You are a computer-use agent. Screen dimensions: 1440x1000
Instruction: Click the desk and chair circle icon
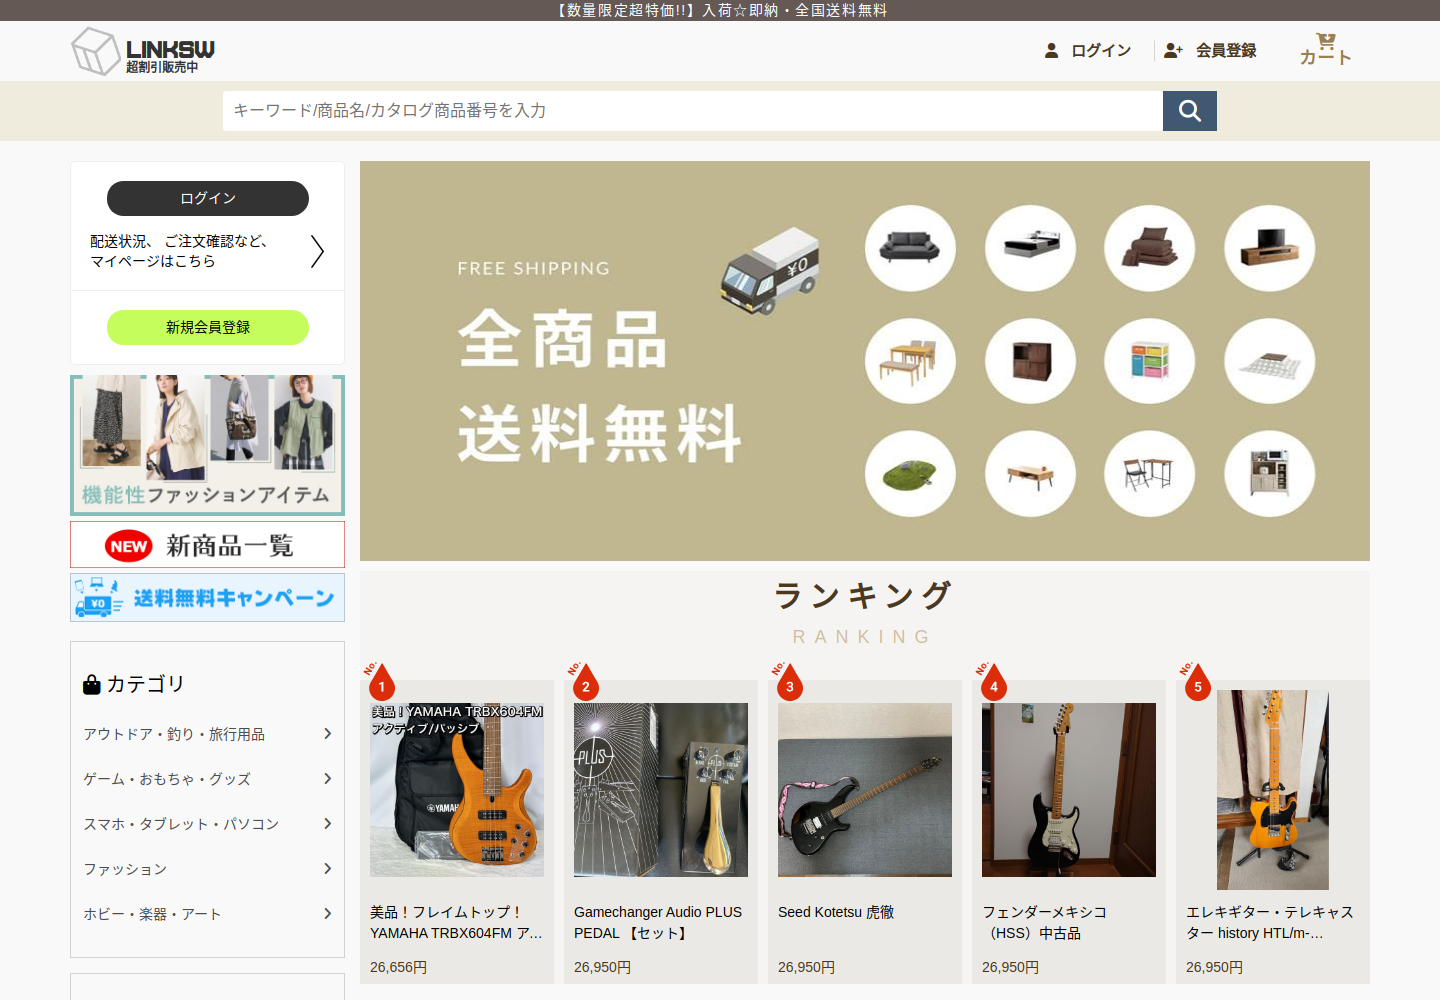click(1150, 474)
